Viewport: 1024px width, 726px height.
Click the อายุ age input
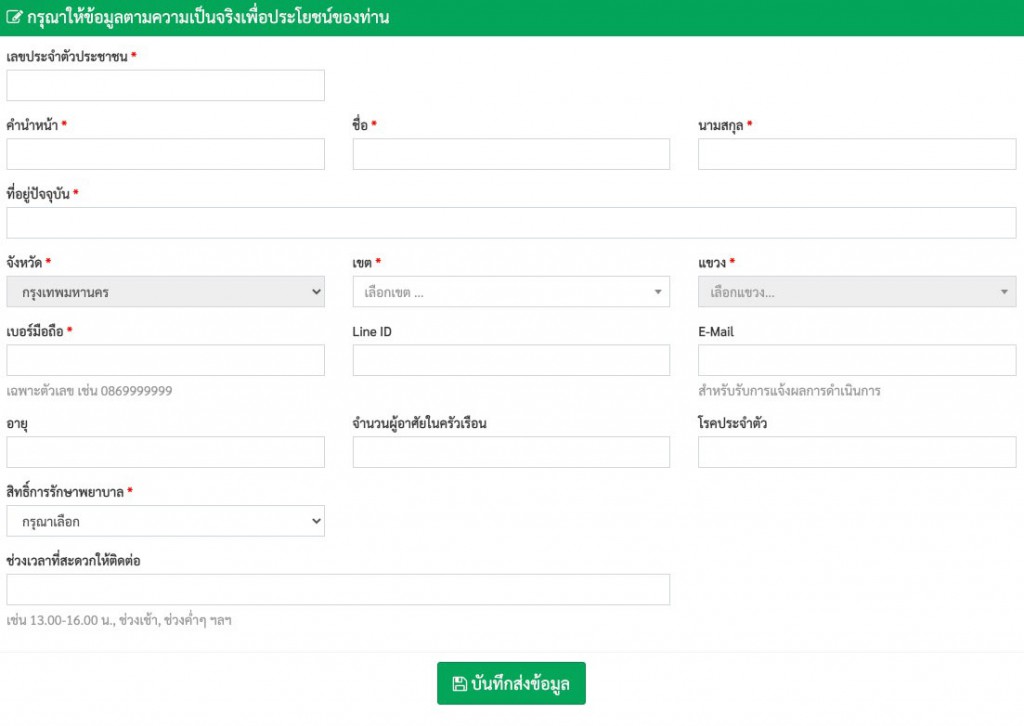[165, 452]
